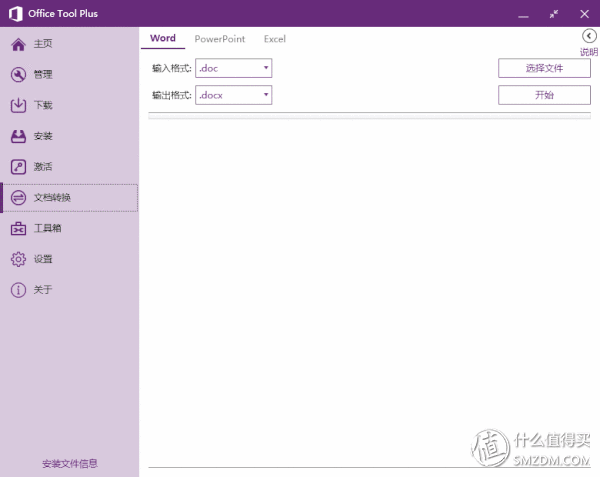This screenshot has width=600, height=477.
Task: Expand the 输入格式 .doc dropdown arrow
Action: (x=266, y=68)
